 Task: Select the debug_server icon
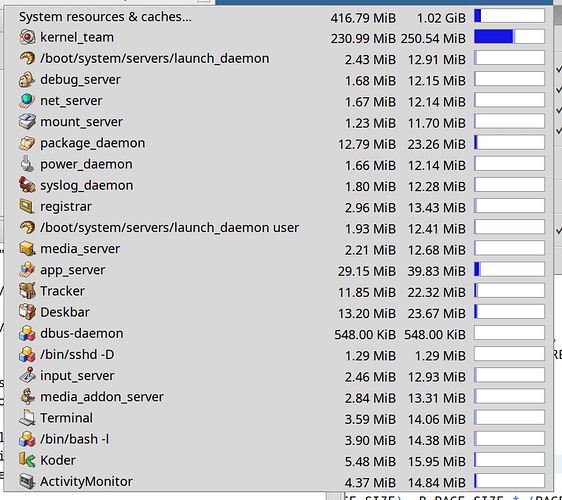[27, 80]
